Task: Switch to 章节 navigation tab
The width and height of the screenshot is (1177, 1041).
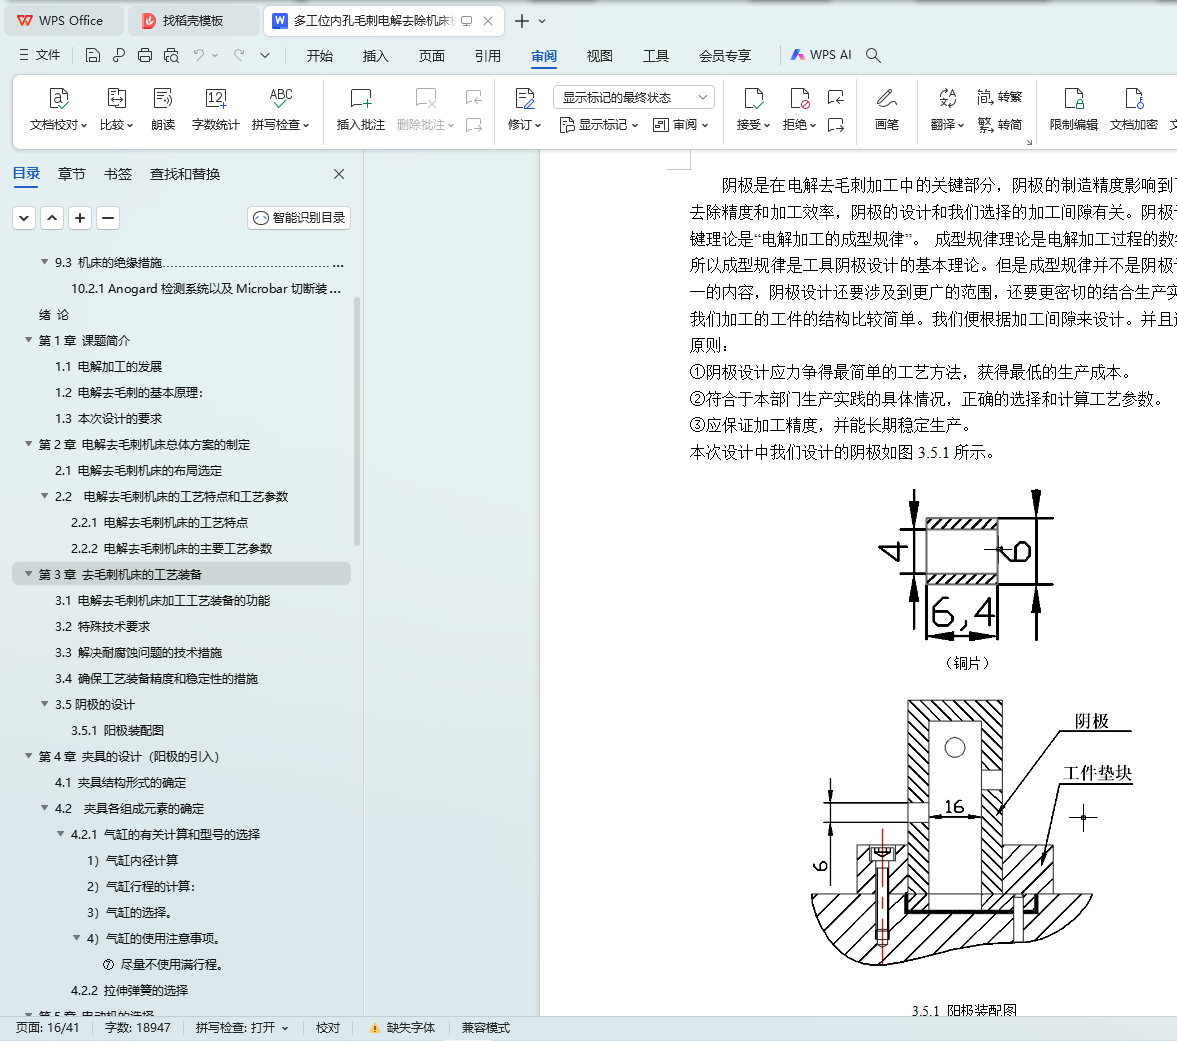Action: tap(71, 174)
